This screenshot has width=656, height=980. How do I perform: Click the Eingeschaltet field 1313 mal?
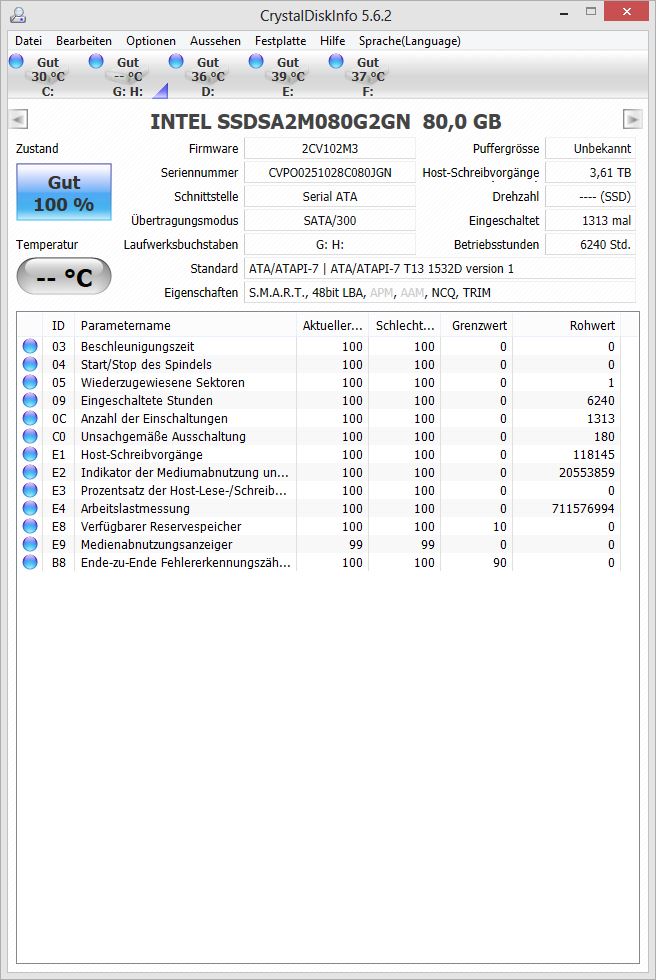pos(590,221)
